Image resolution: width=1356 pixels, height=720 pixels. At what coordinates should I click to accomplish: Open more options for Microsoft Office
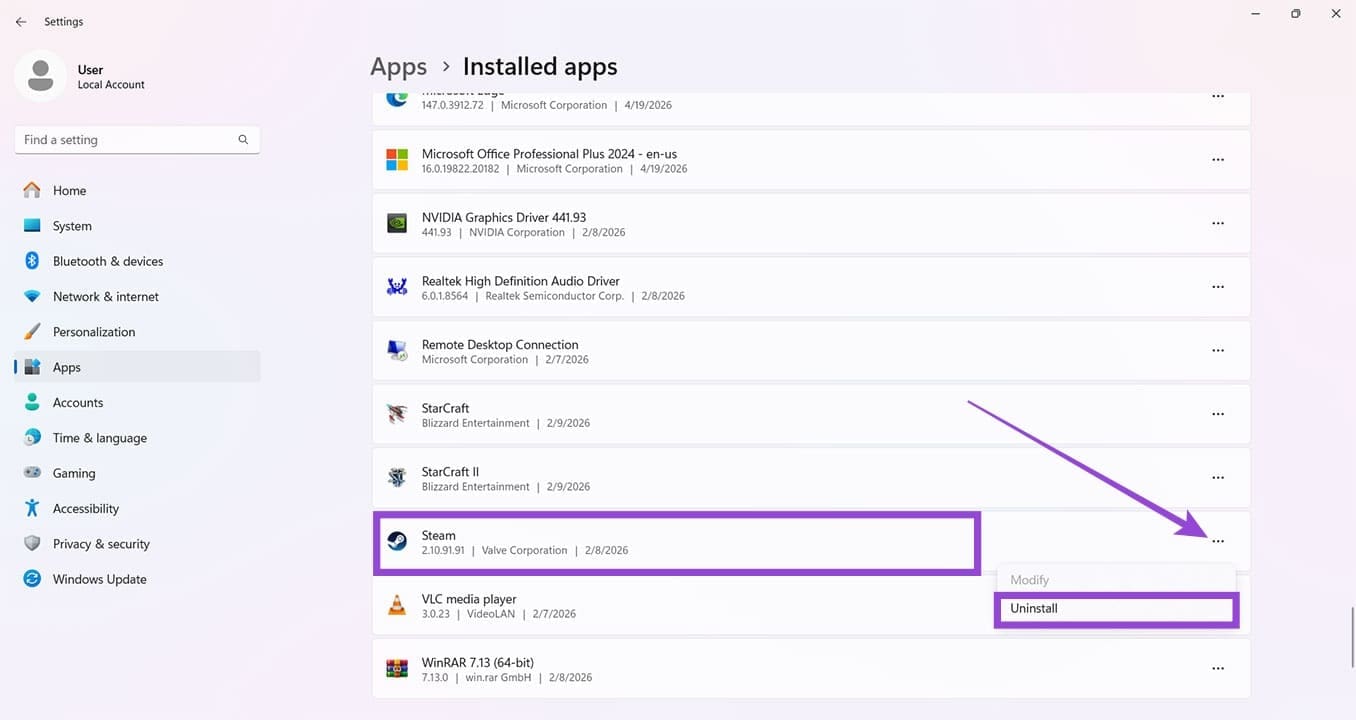point(1218,160)
